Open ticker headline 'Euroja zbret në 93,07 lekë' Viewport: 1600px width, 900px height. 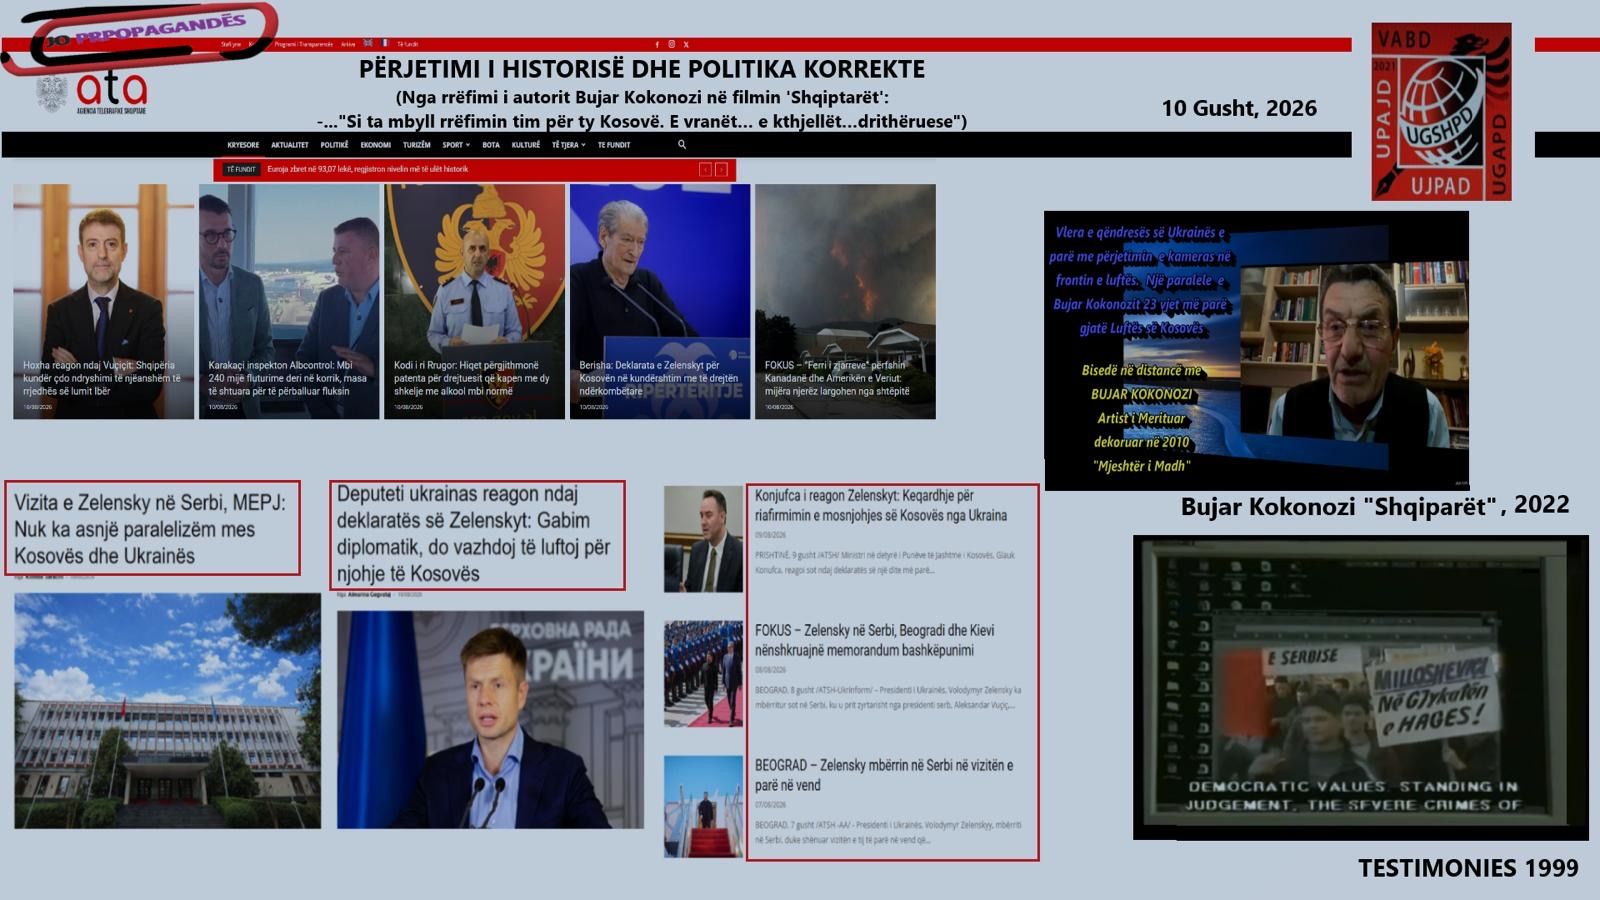point(367,170)
